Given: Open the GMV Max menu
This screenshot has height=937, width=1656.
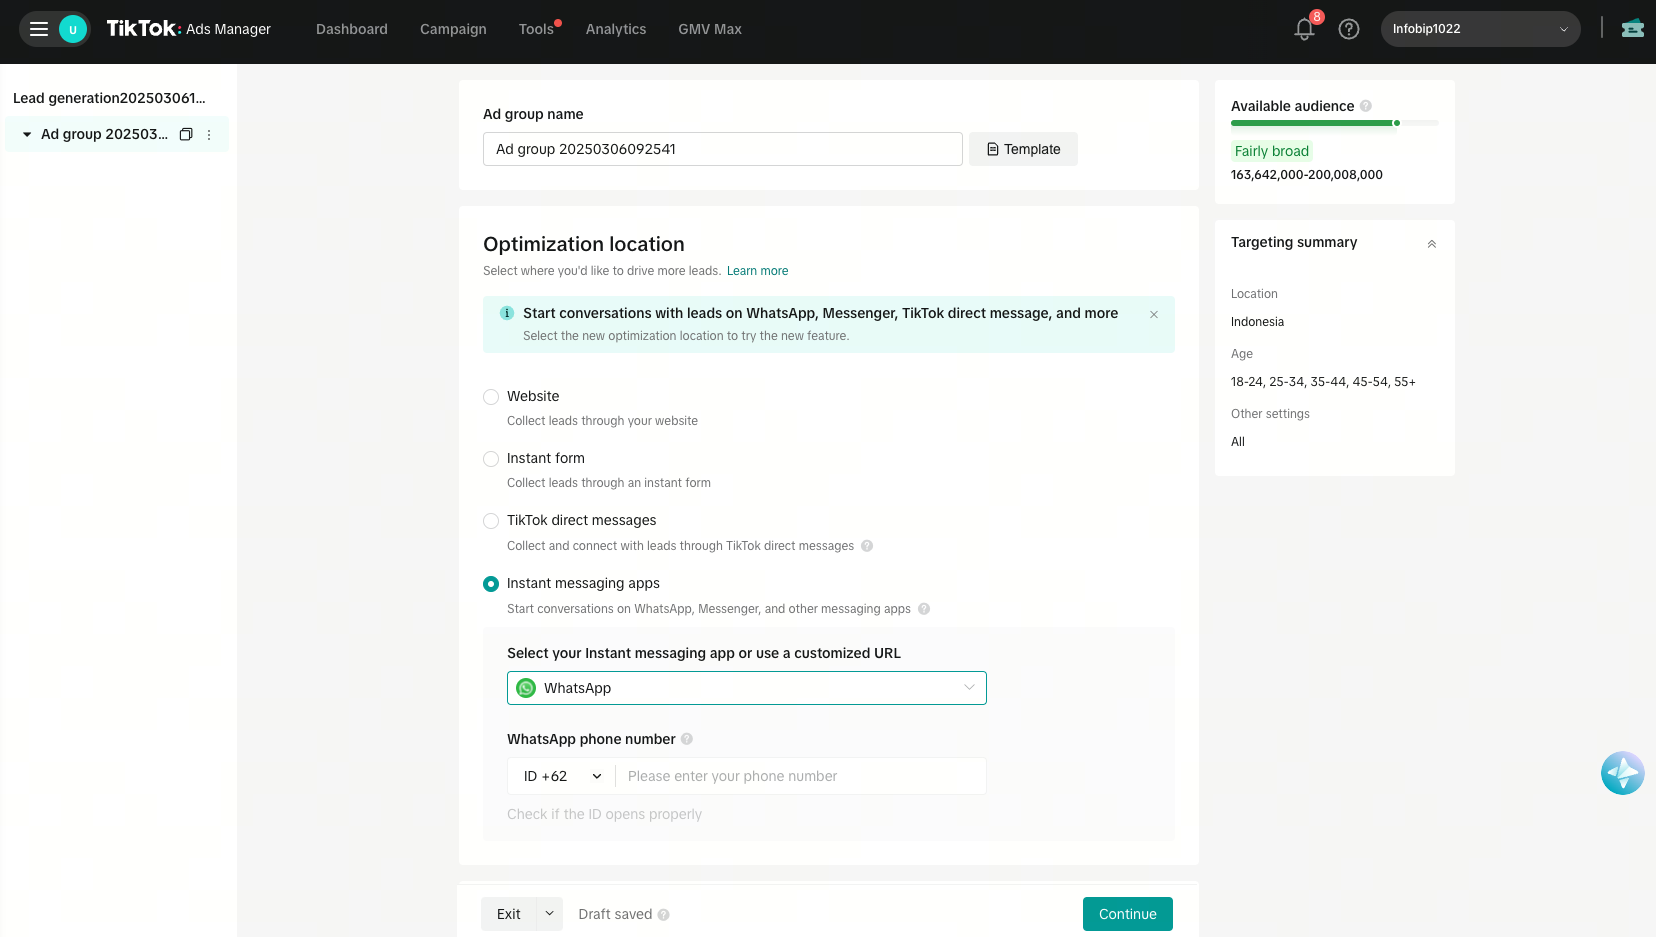Looking at the screenshot, I should tap(710, 29).
